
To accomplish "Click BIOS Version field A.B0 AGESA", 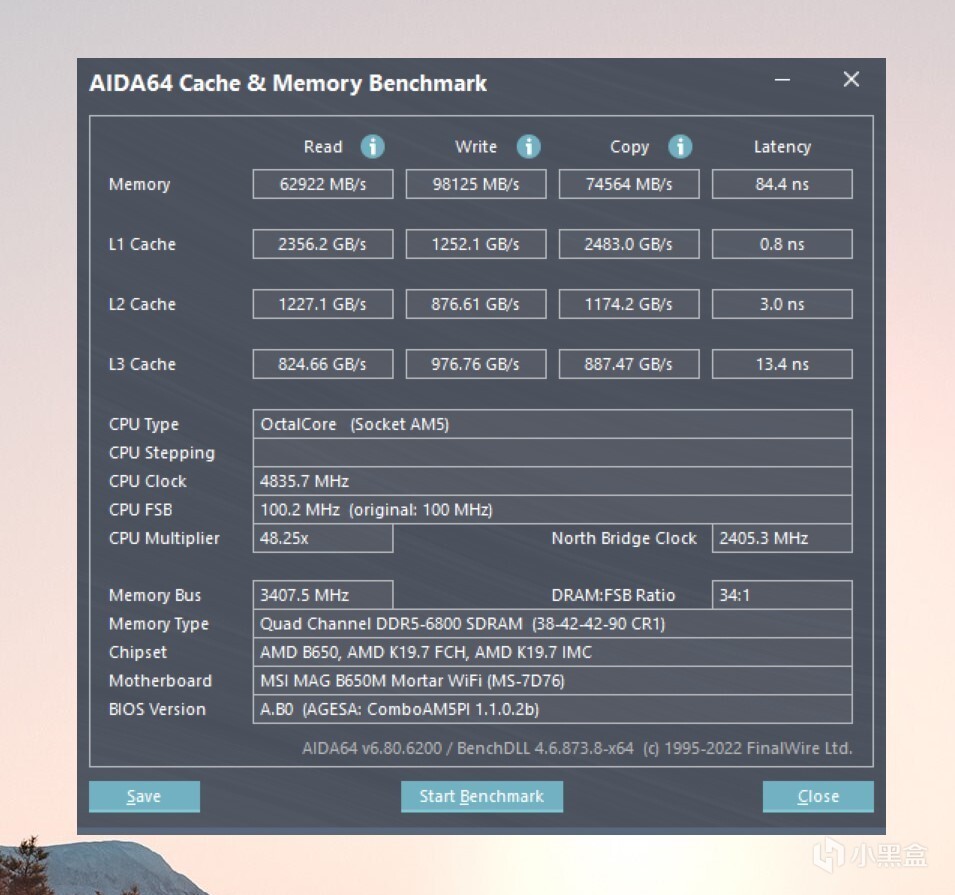I will tap(552, 710).
